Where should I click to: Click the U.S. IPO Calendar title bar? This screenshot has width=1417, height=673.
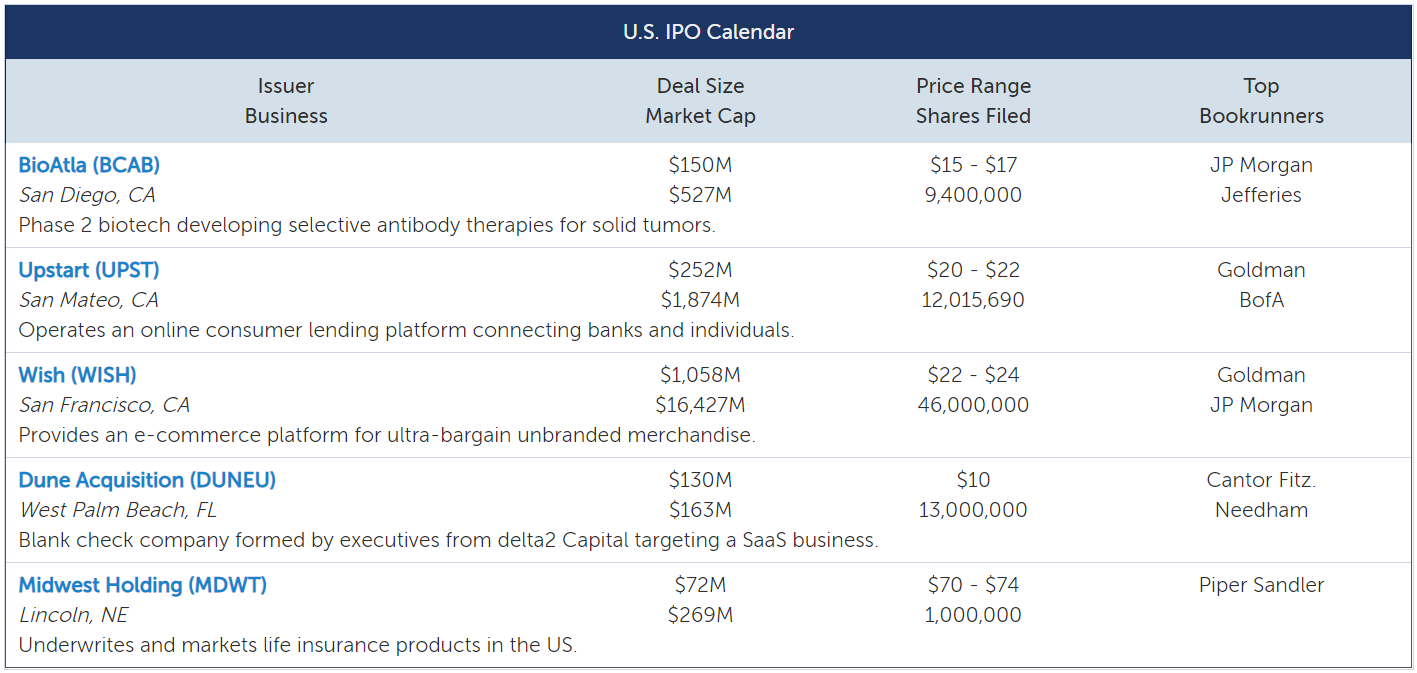point(708,32)
